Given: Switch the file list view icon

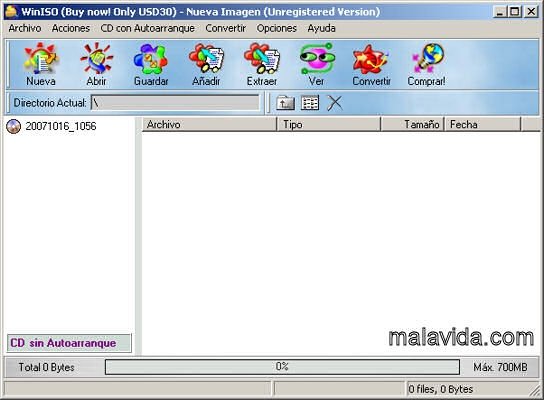Looking at the screenshot, I should pos(310,103).
